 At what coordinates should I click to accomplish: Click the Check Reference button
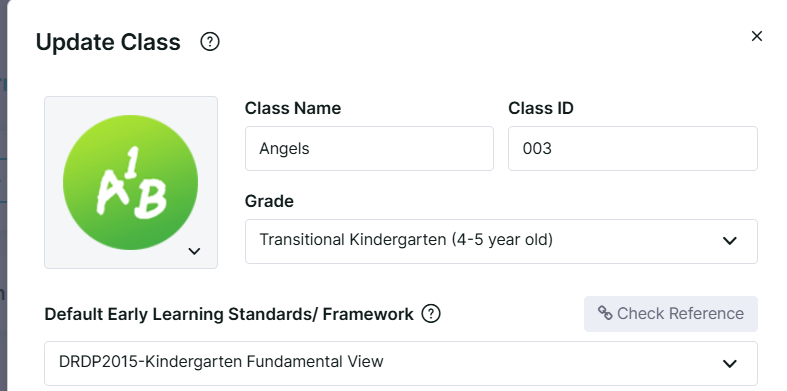coord(671,314)
